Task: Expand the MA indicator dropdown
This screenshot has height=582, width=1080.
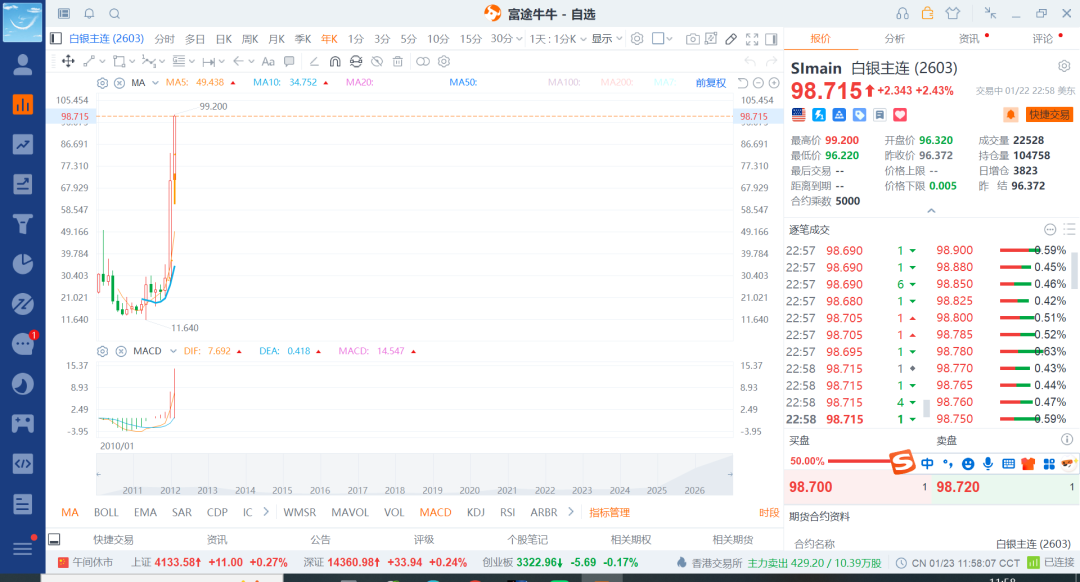Action: (x=153, y=82)
